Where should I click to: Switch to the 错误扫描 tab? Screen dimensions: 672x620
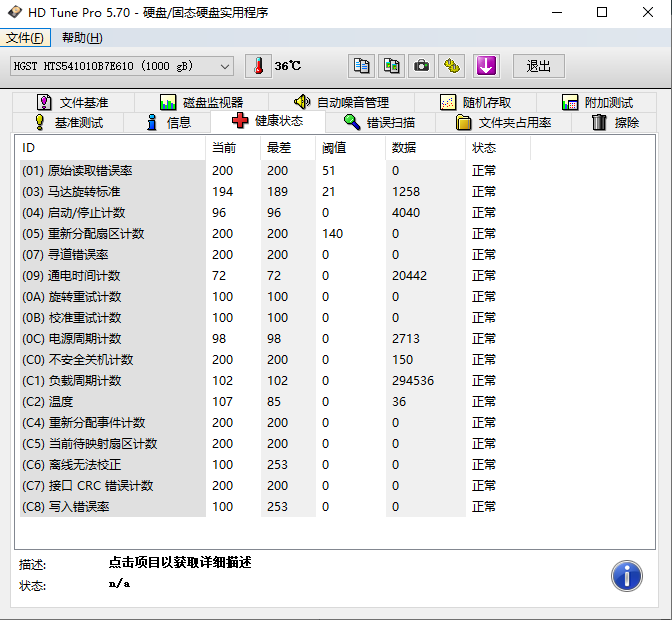380,123
